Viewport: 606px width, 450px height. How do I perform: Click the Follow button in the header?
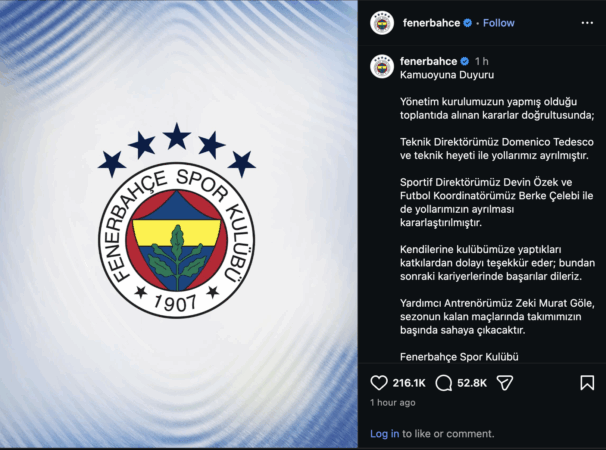[499, 23]
